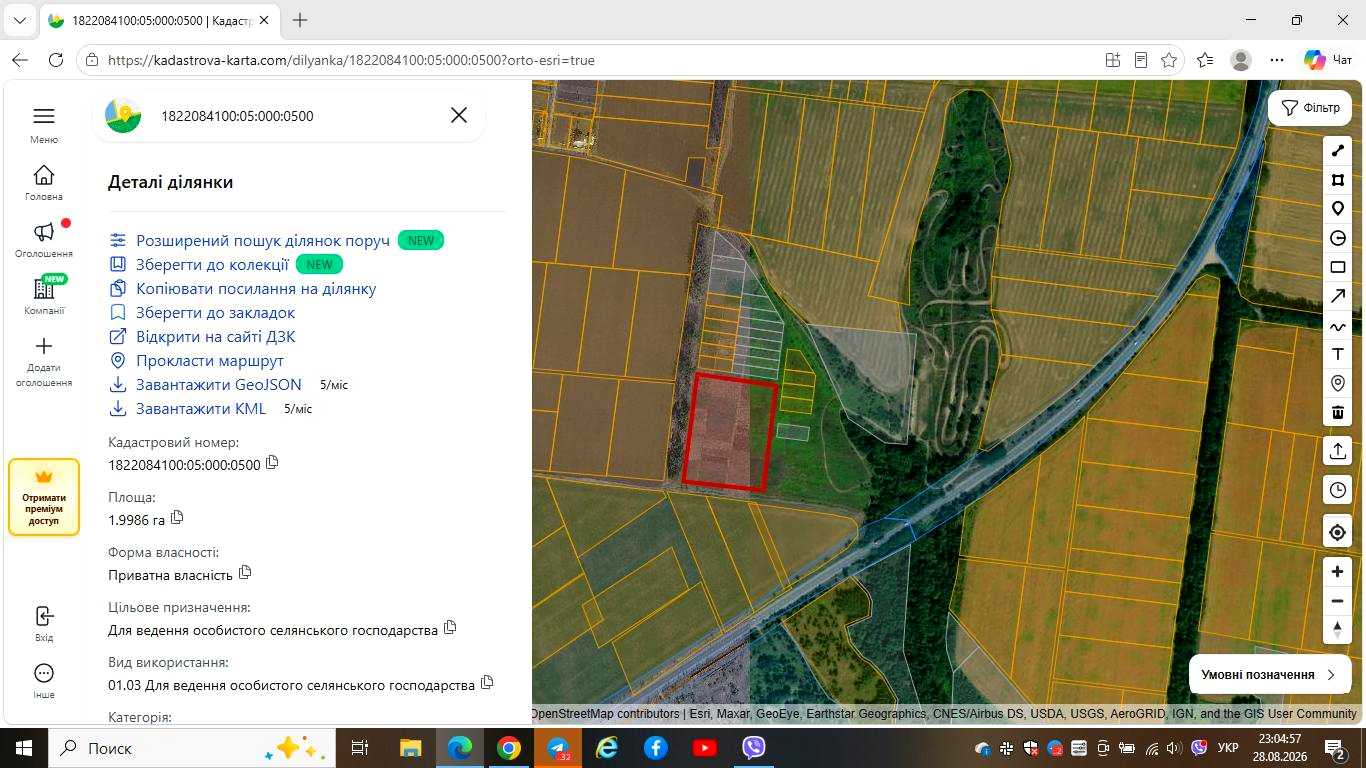Pick the arrow drawing tool

(1338, 296)
